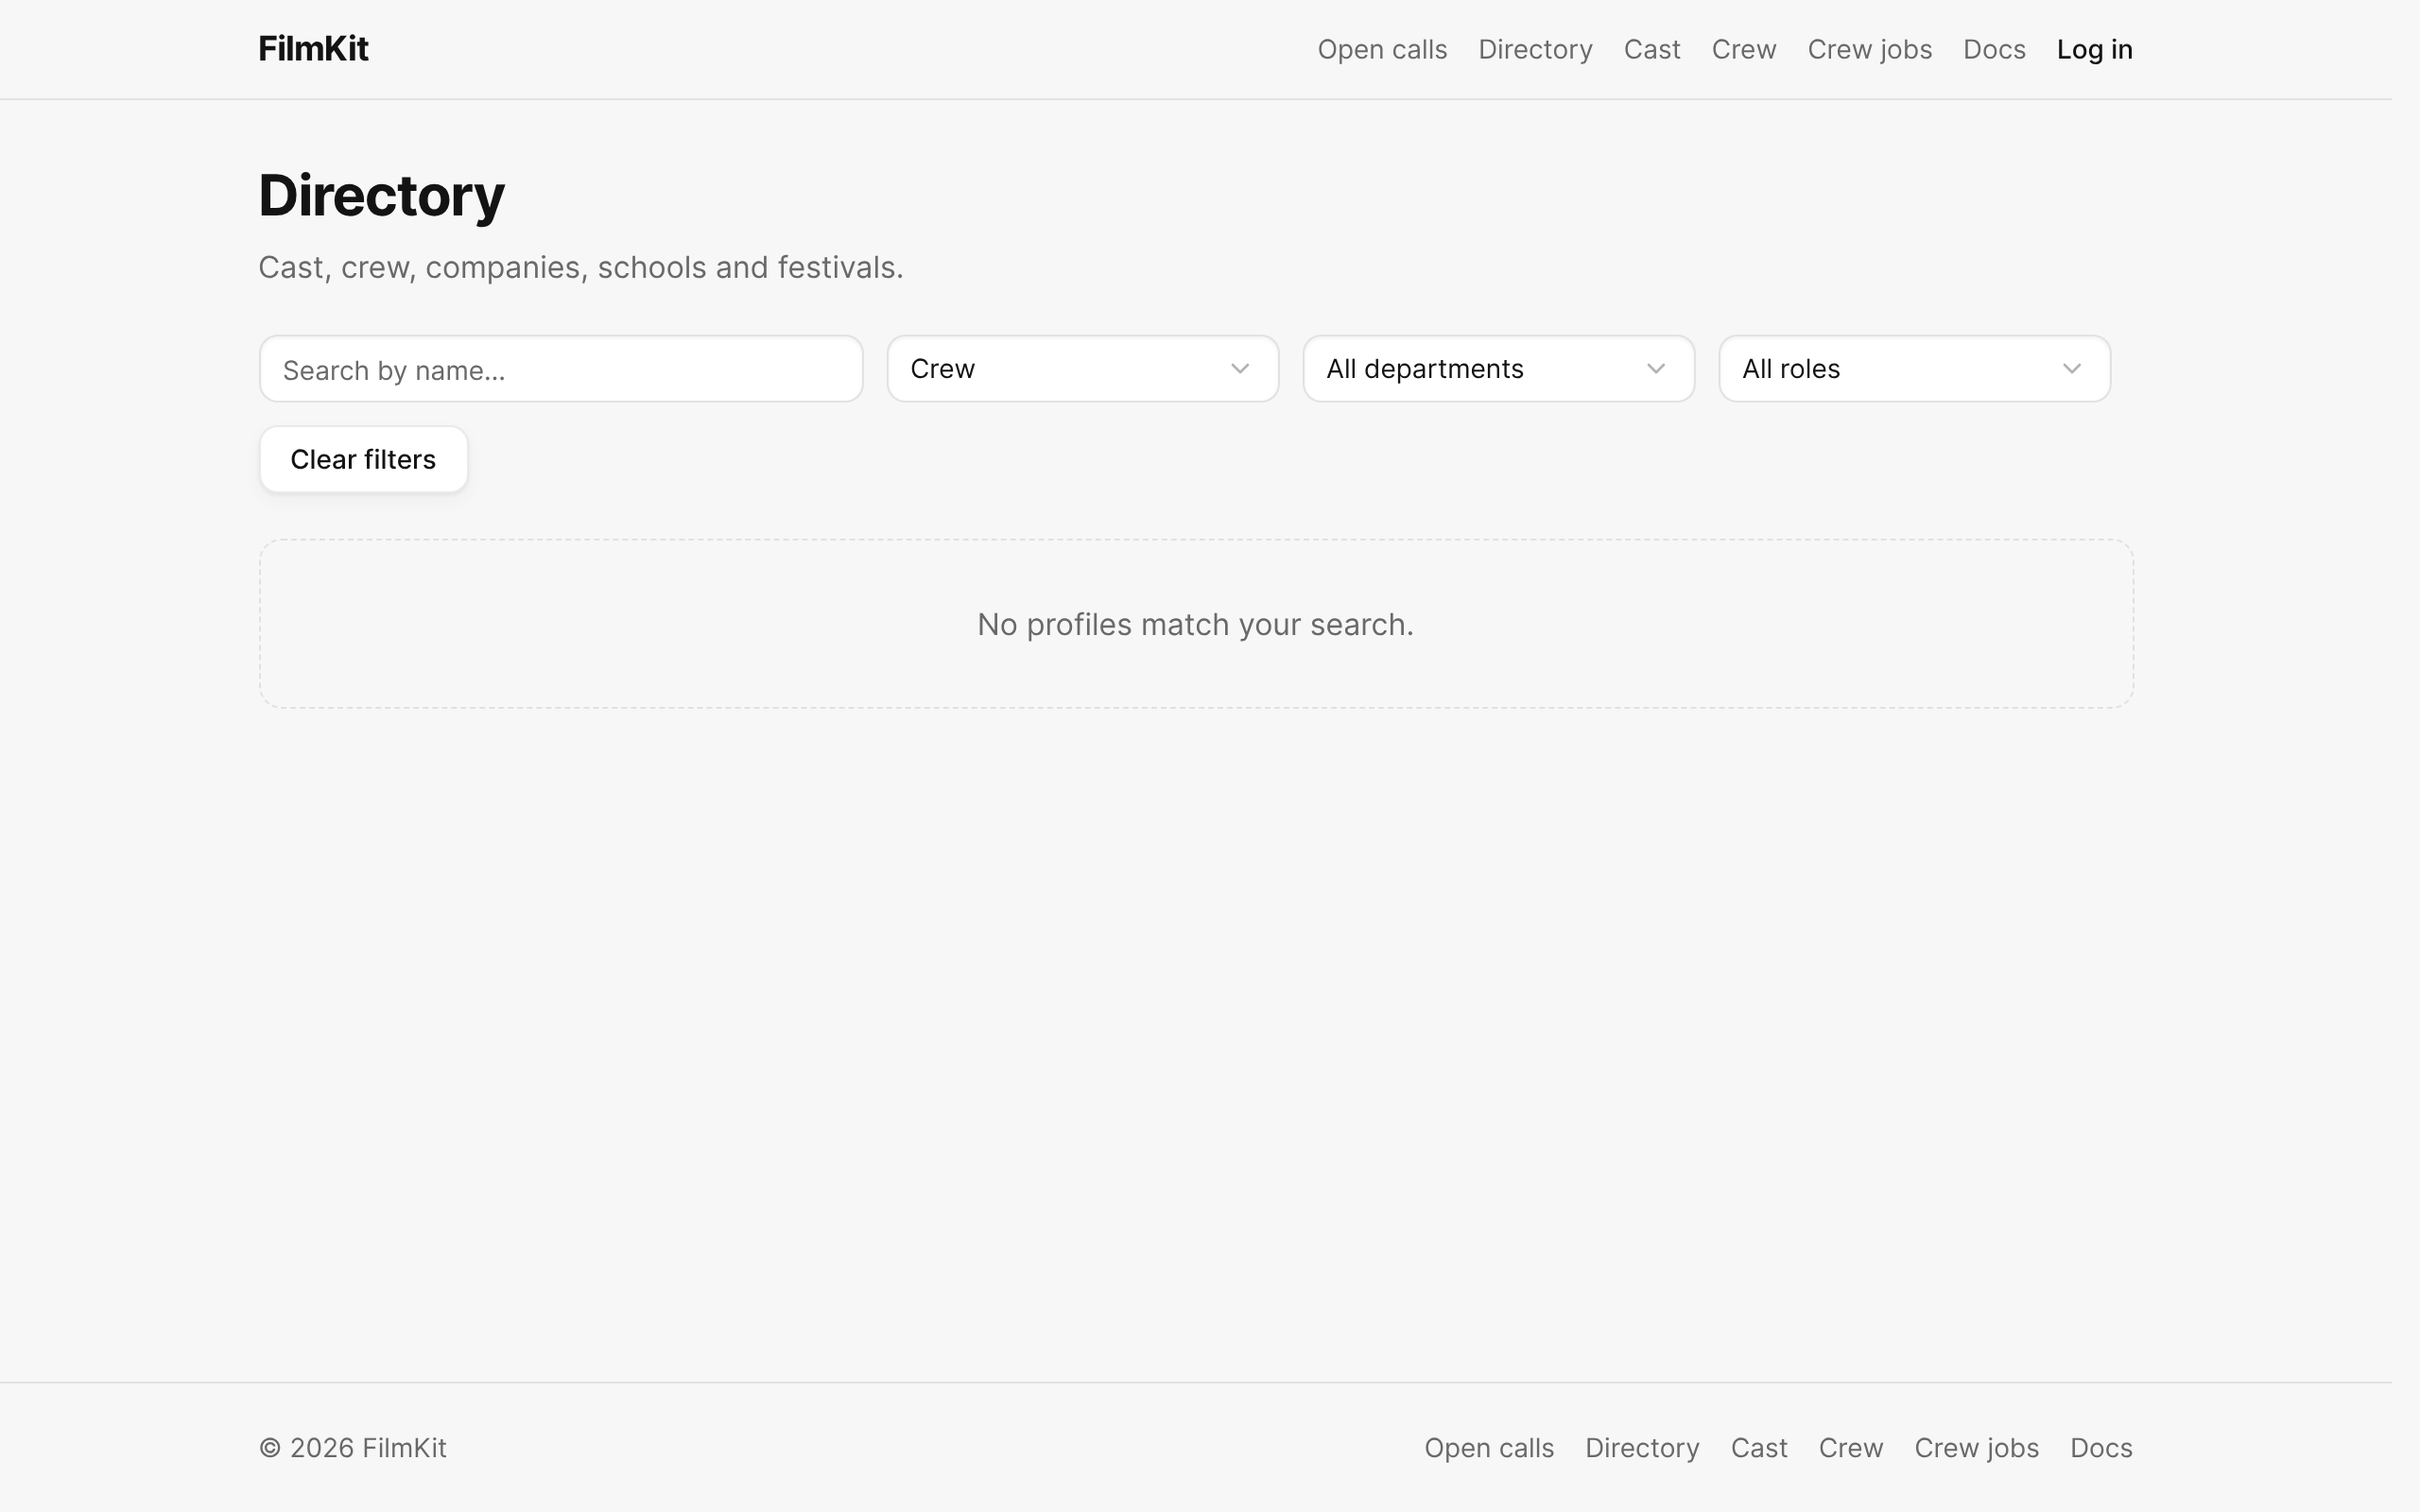The image size is (2420, 1512).
Task: Select Cast in the top navigation bar
Action: click(1652, 49)
